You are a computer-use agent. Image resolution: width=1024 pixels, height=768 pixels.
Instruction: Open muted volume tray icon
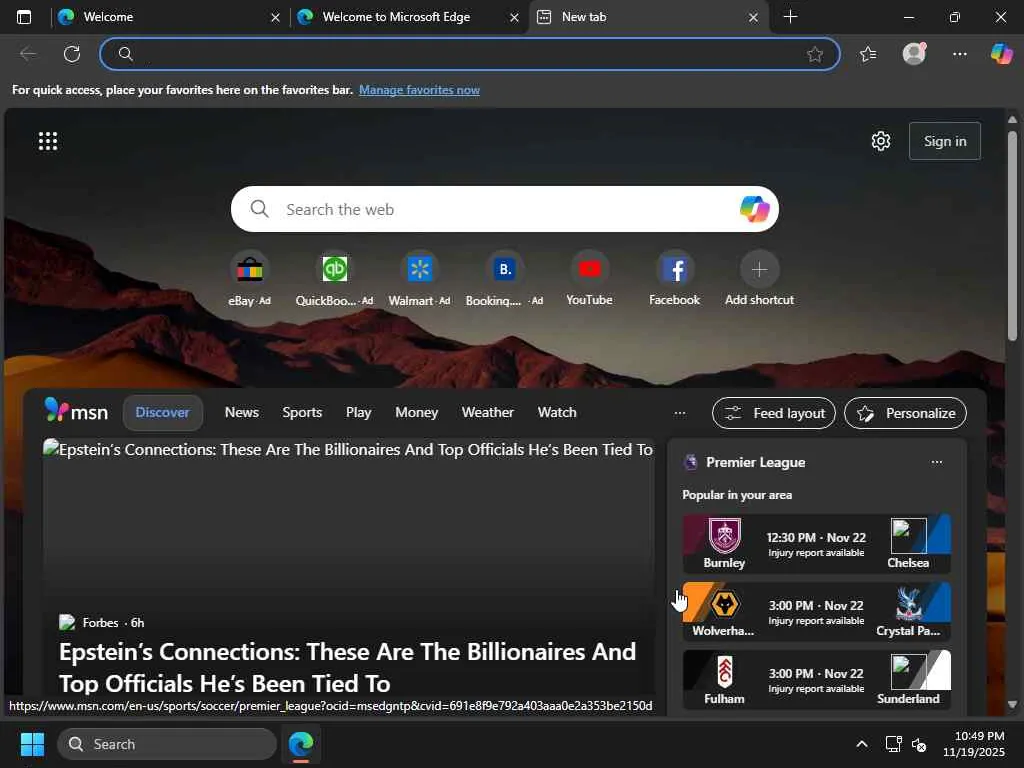[919, 744]
